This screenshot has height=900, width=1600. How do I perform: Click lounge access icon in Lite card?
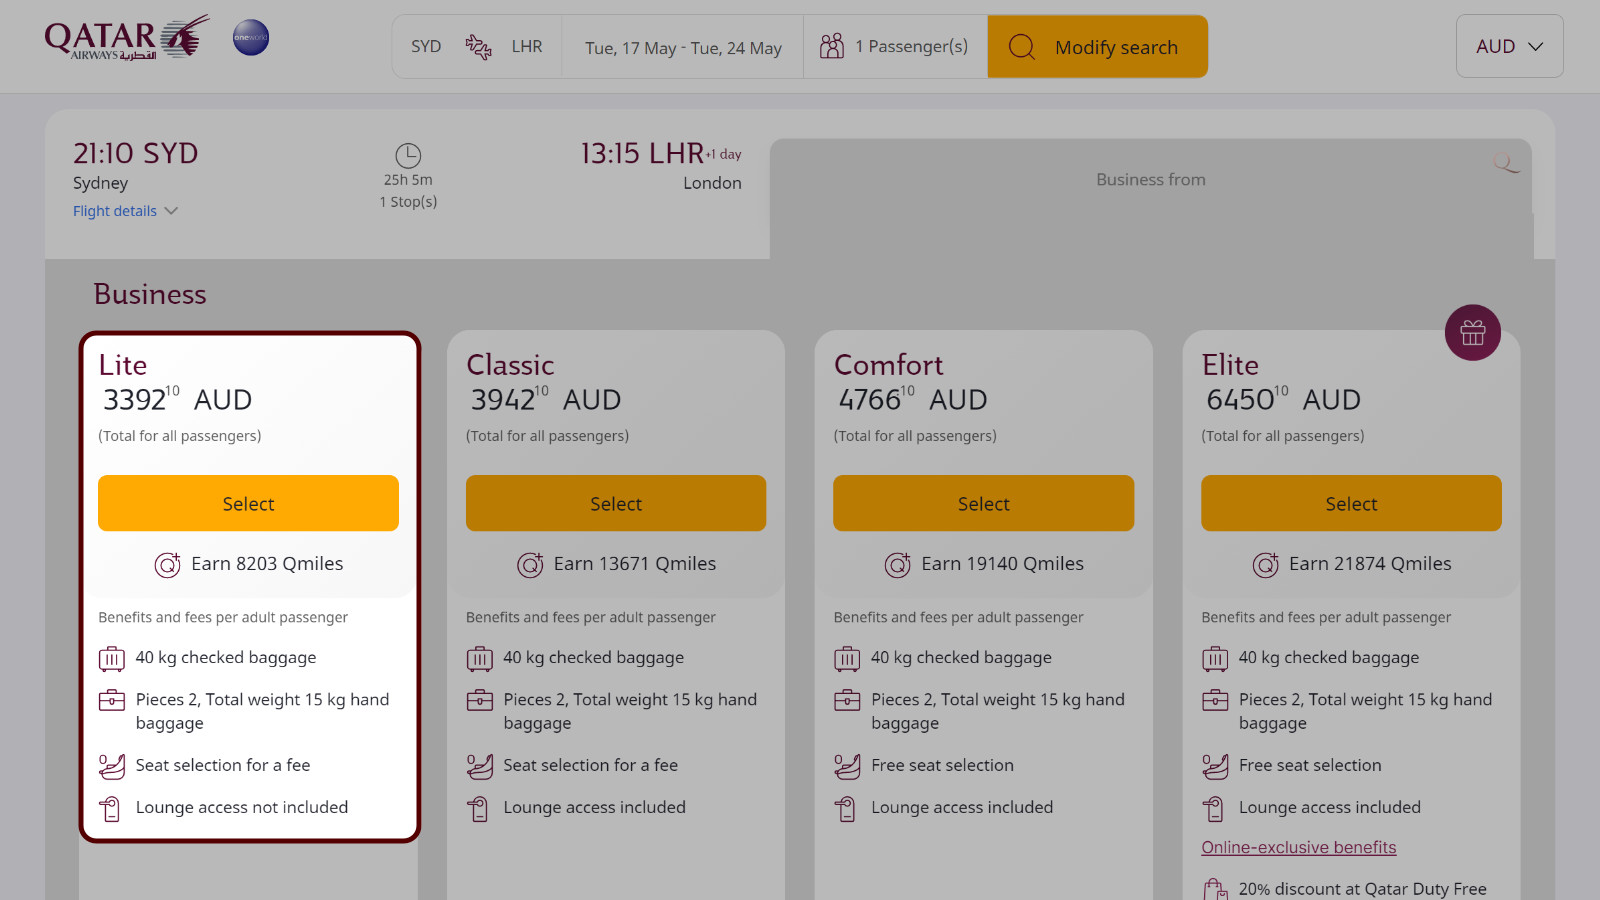[x=111, y=809]
